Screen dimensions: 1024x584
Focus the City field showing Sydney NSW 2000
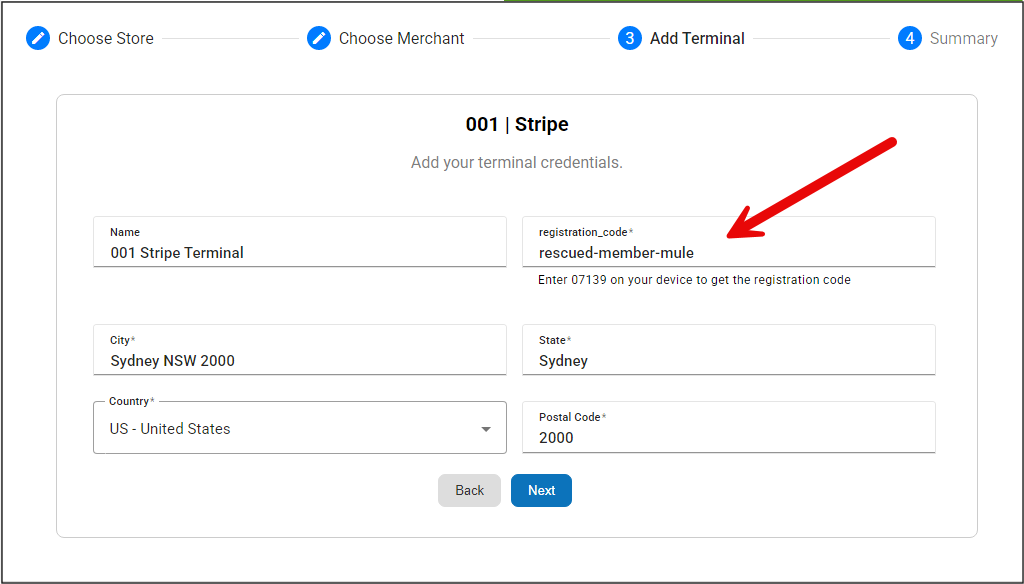(300, 361)
